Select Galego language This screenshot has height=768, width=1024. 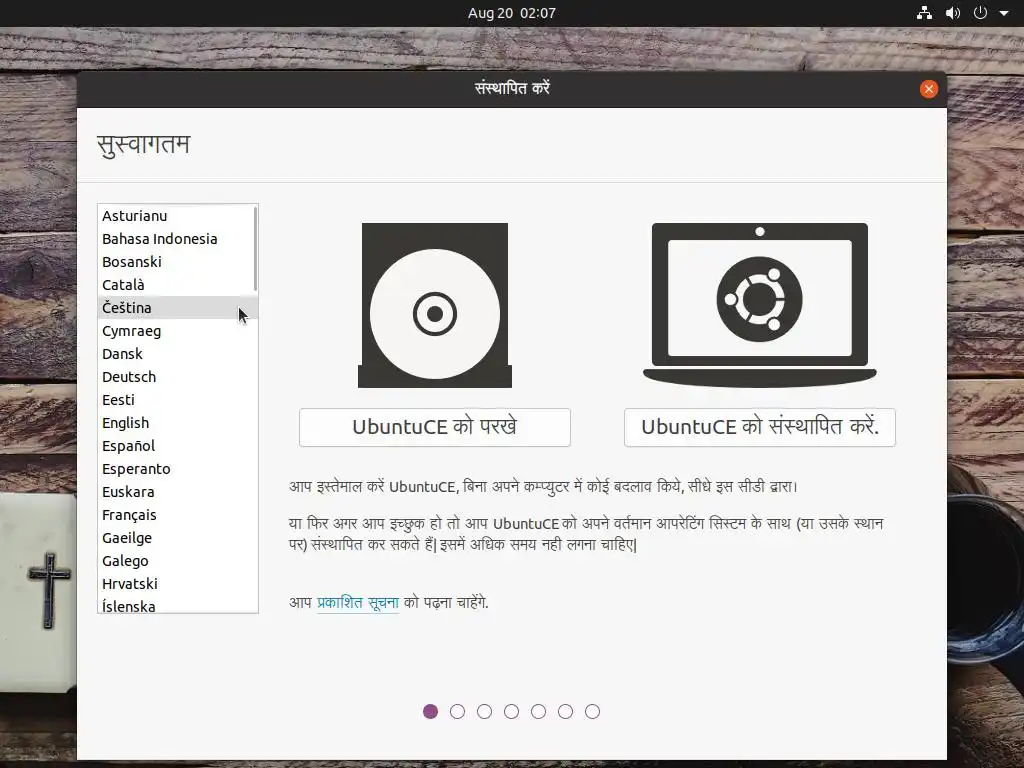178,561
